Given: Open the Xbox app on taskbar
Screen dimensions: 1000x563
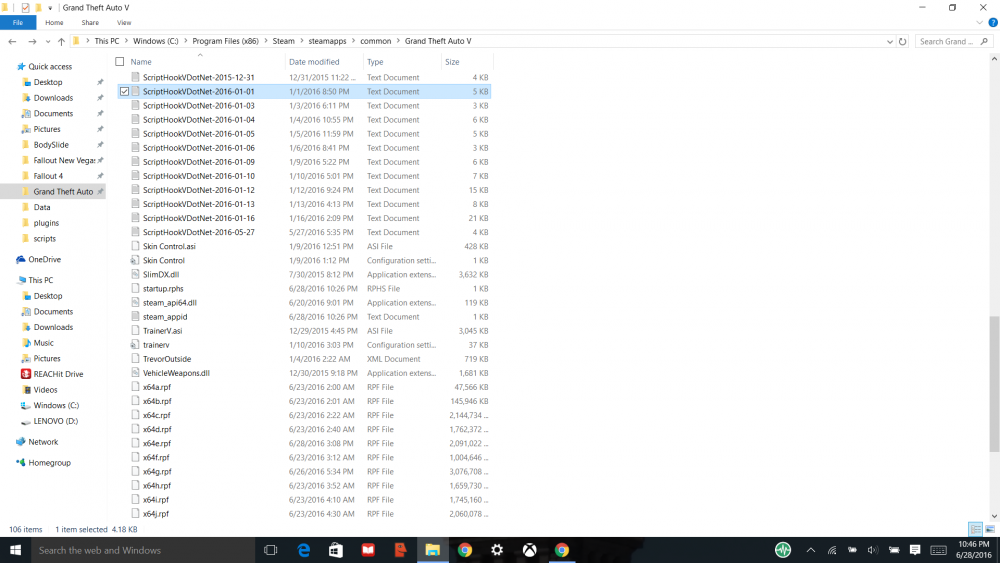Looking at the screenshot, I should (529, 550).
